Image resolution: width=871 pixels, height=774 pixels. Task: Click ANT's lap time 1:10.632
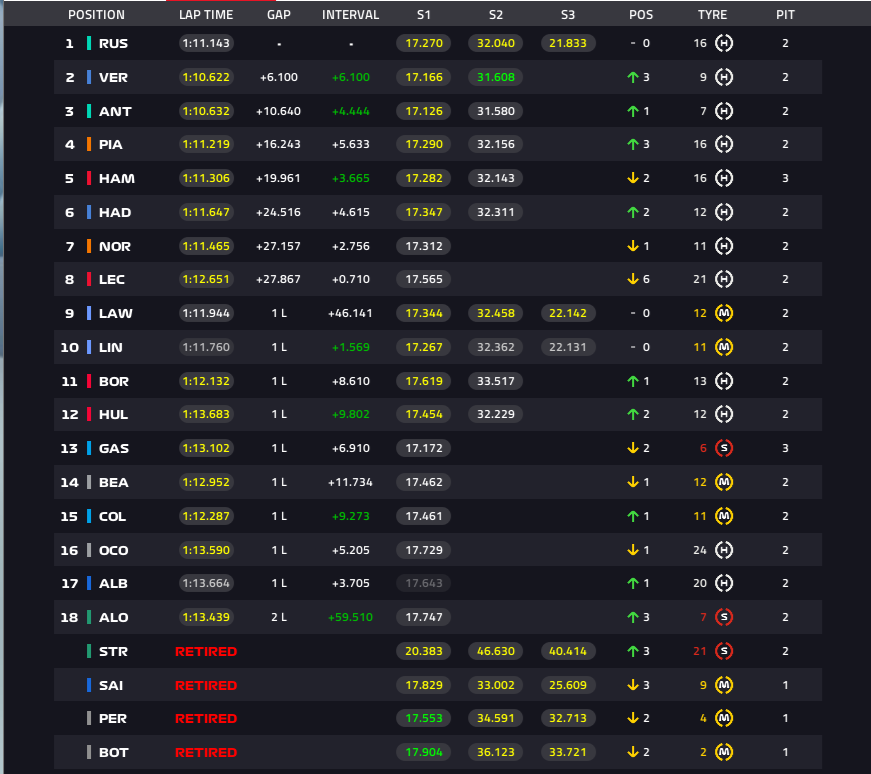[x=206, y=111]
